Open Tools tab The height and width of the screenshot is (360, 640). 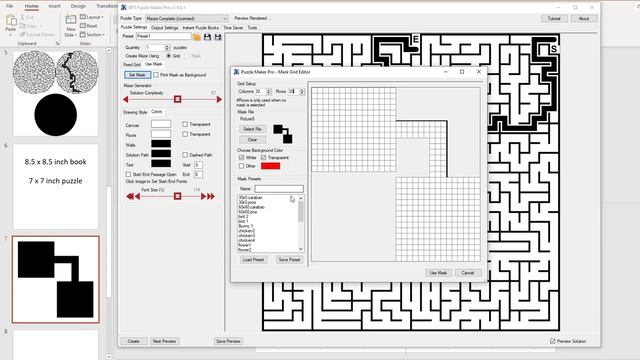coord(252,28)
